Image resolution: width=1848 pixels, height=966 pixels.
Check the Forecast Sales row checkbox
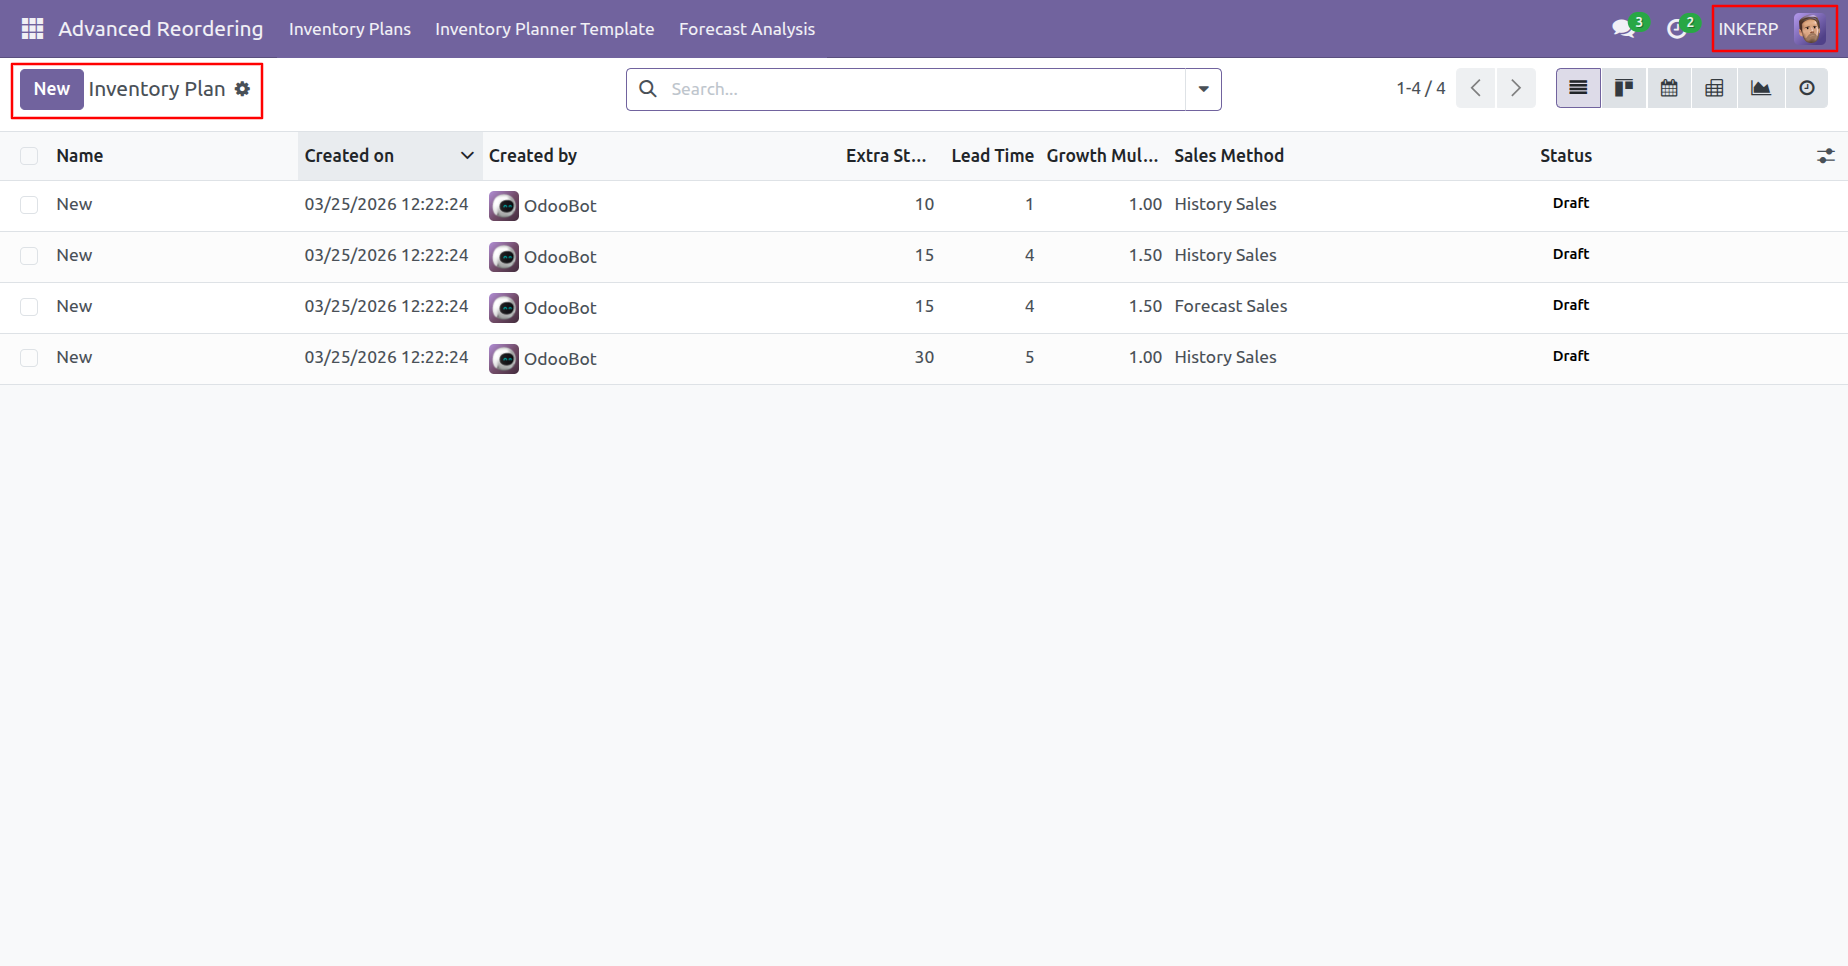click(29, 307)
